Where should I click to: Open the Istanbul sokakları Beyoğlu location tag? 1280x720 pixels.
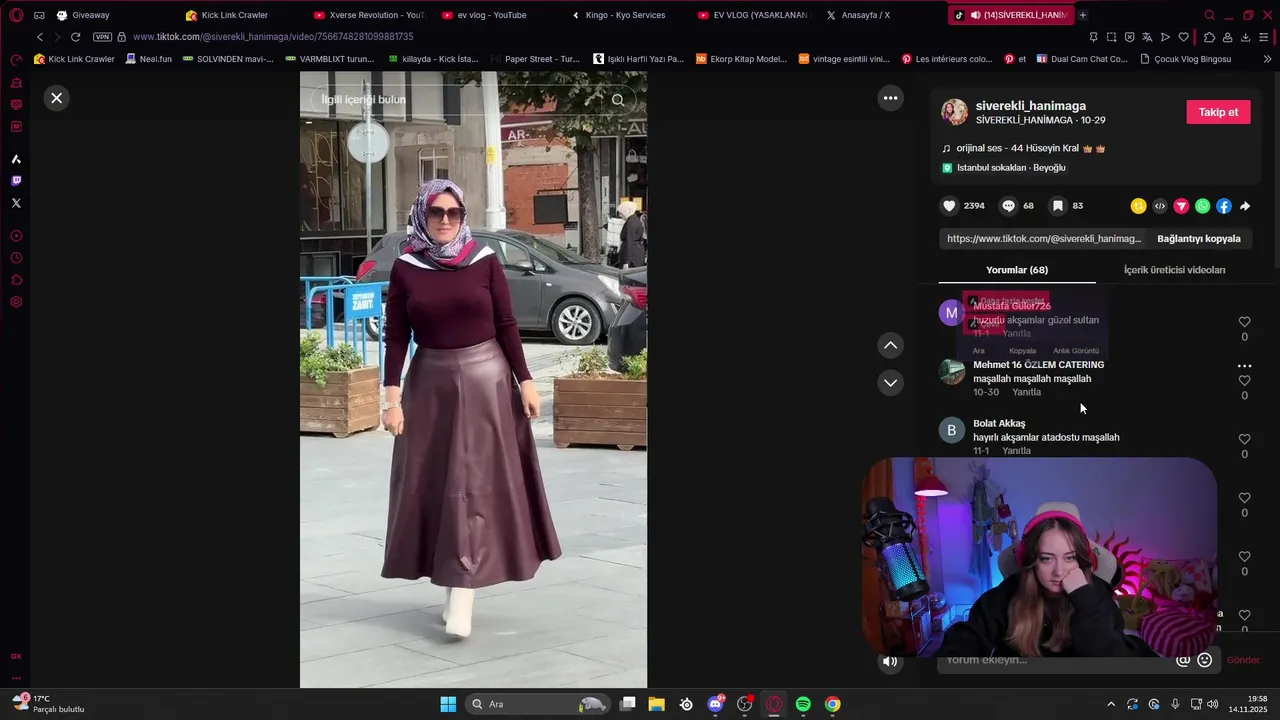click(x=1004, y=168)
